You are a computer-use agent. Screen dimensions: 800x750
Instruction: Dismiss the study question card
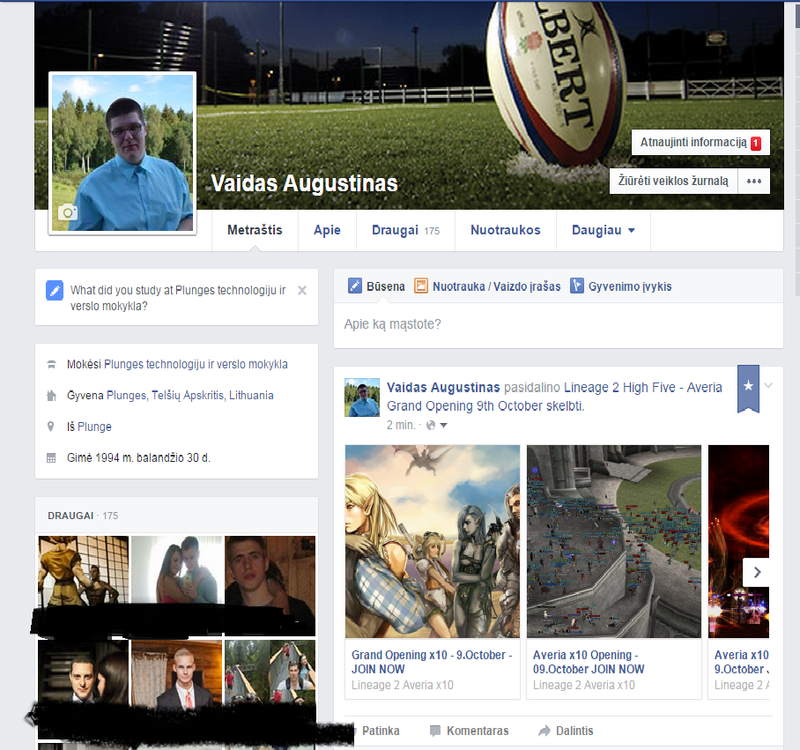[x=302, y=290]
